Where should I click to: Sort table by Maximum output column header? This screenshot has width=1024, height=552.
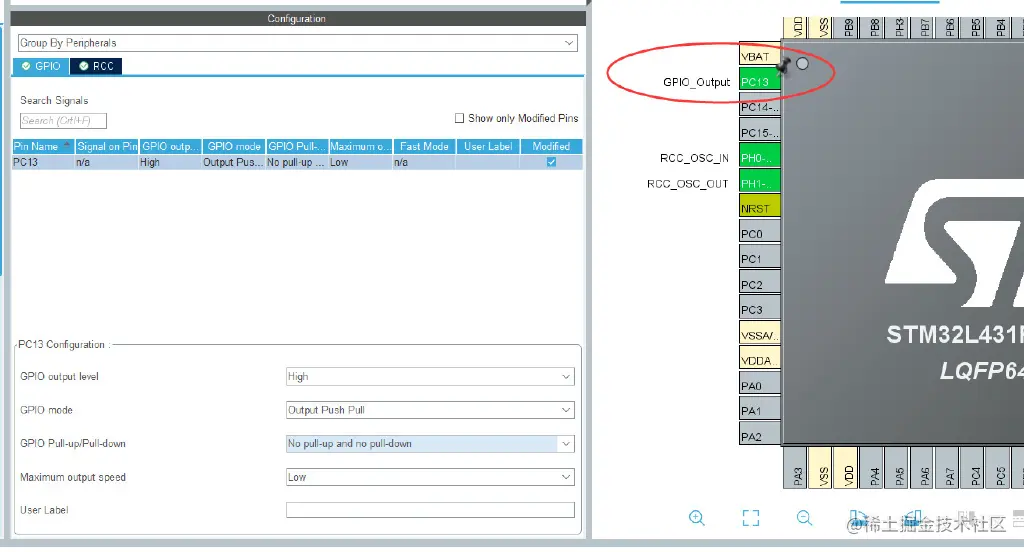(x=360, y=146)
